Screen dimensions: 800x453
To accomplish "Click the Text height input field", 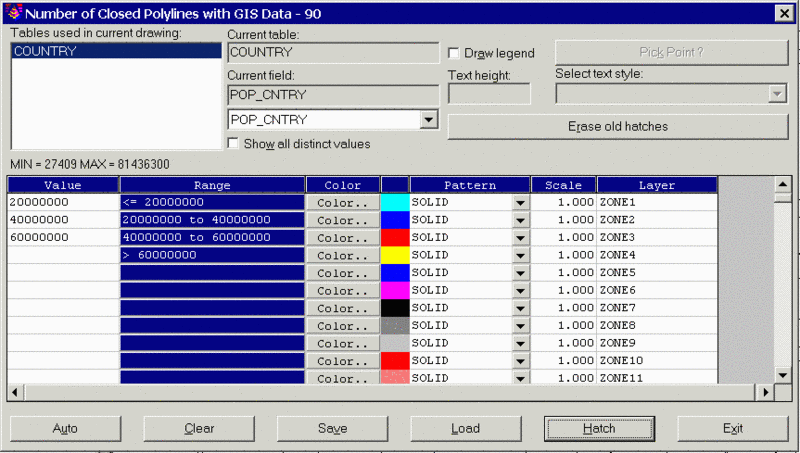I will point(489,94).
